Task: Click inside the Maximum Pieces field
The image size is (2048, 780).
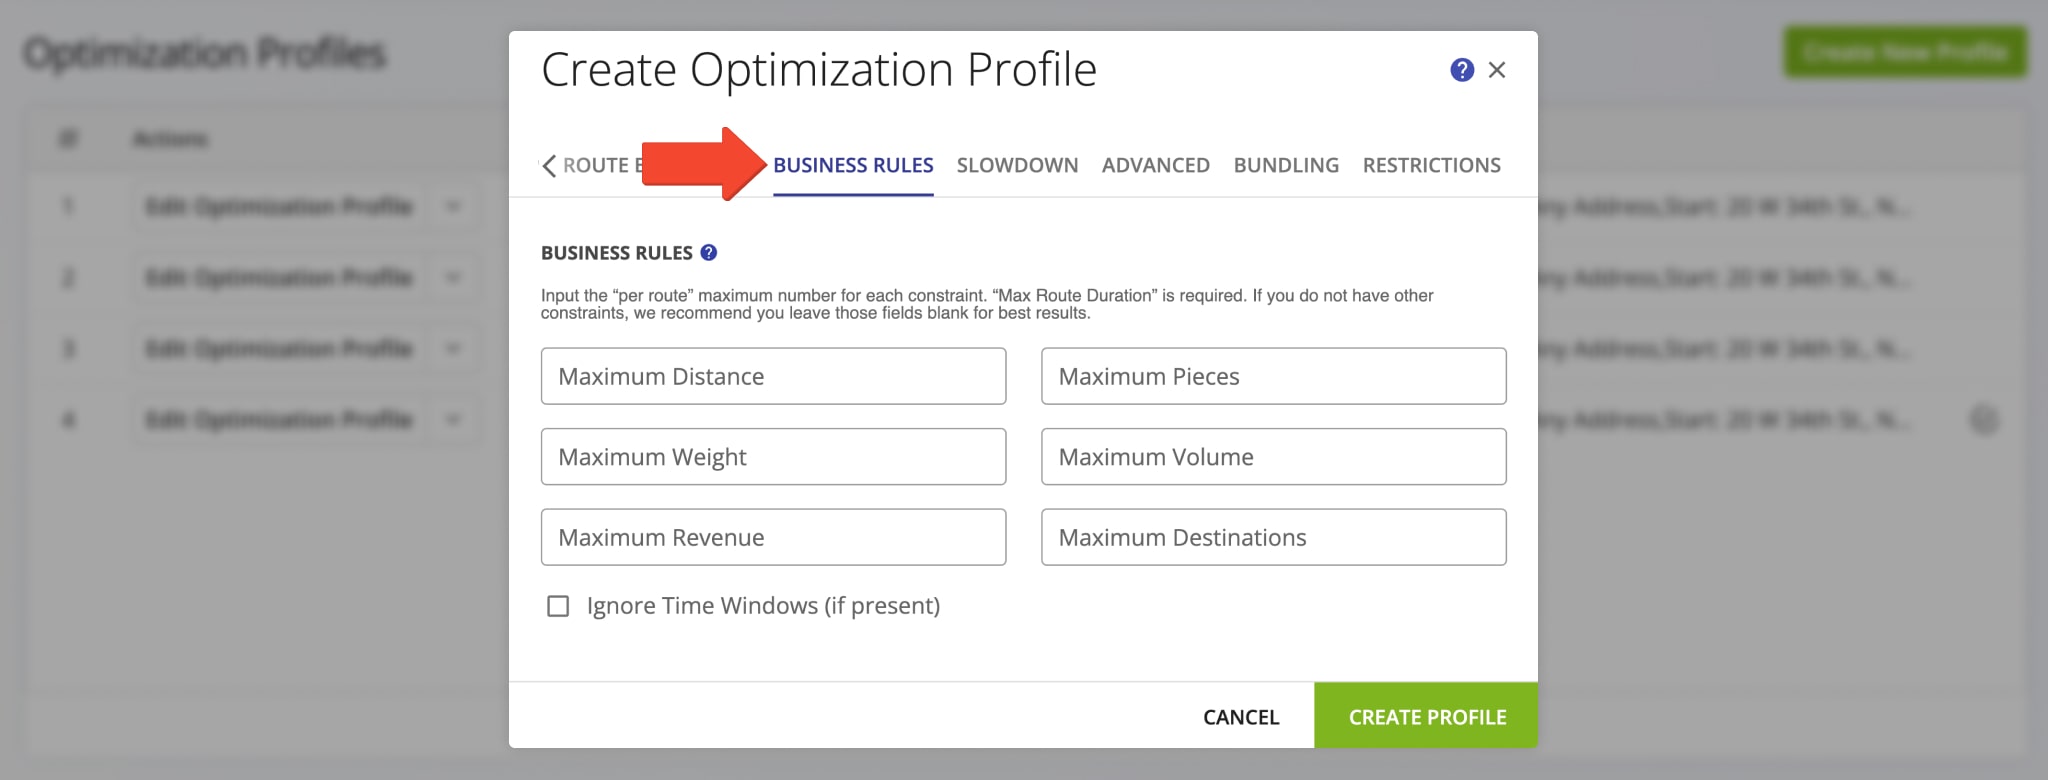Action: coord(1273,376)
